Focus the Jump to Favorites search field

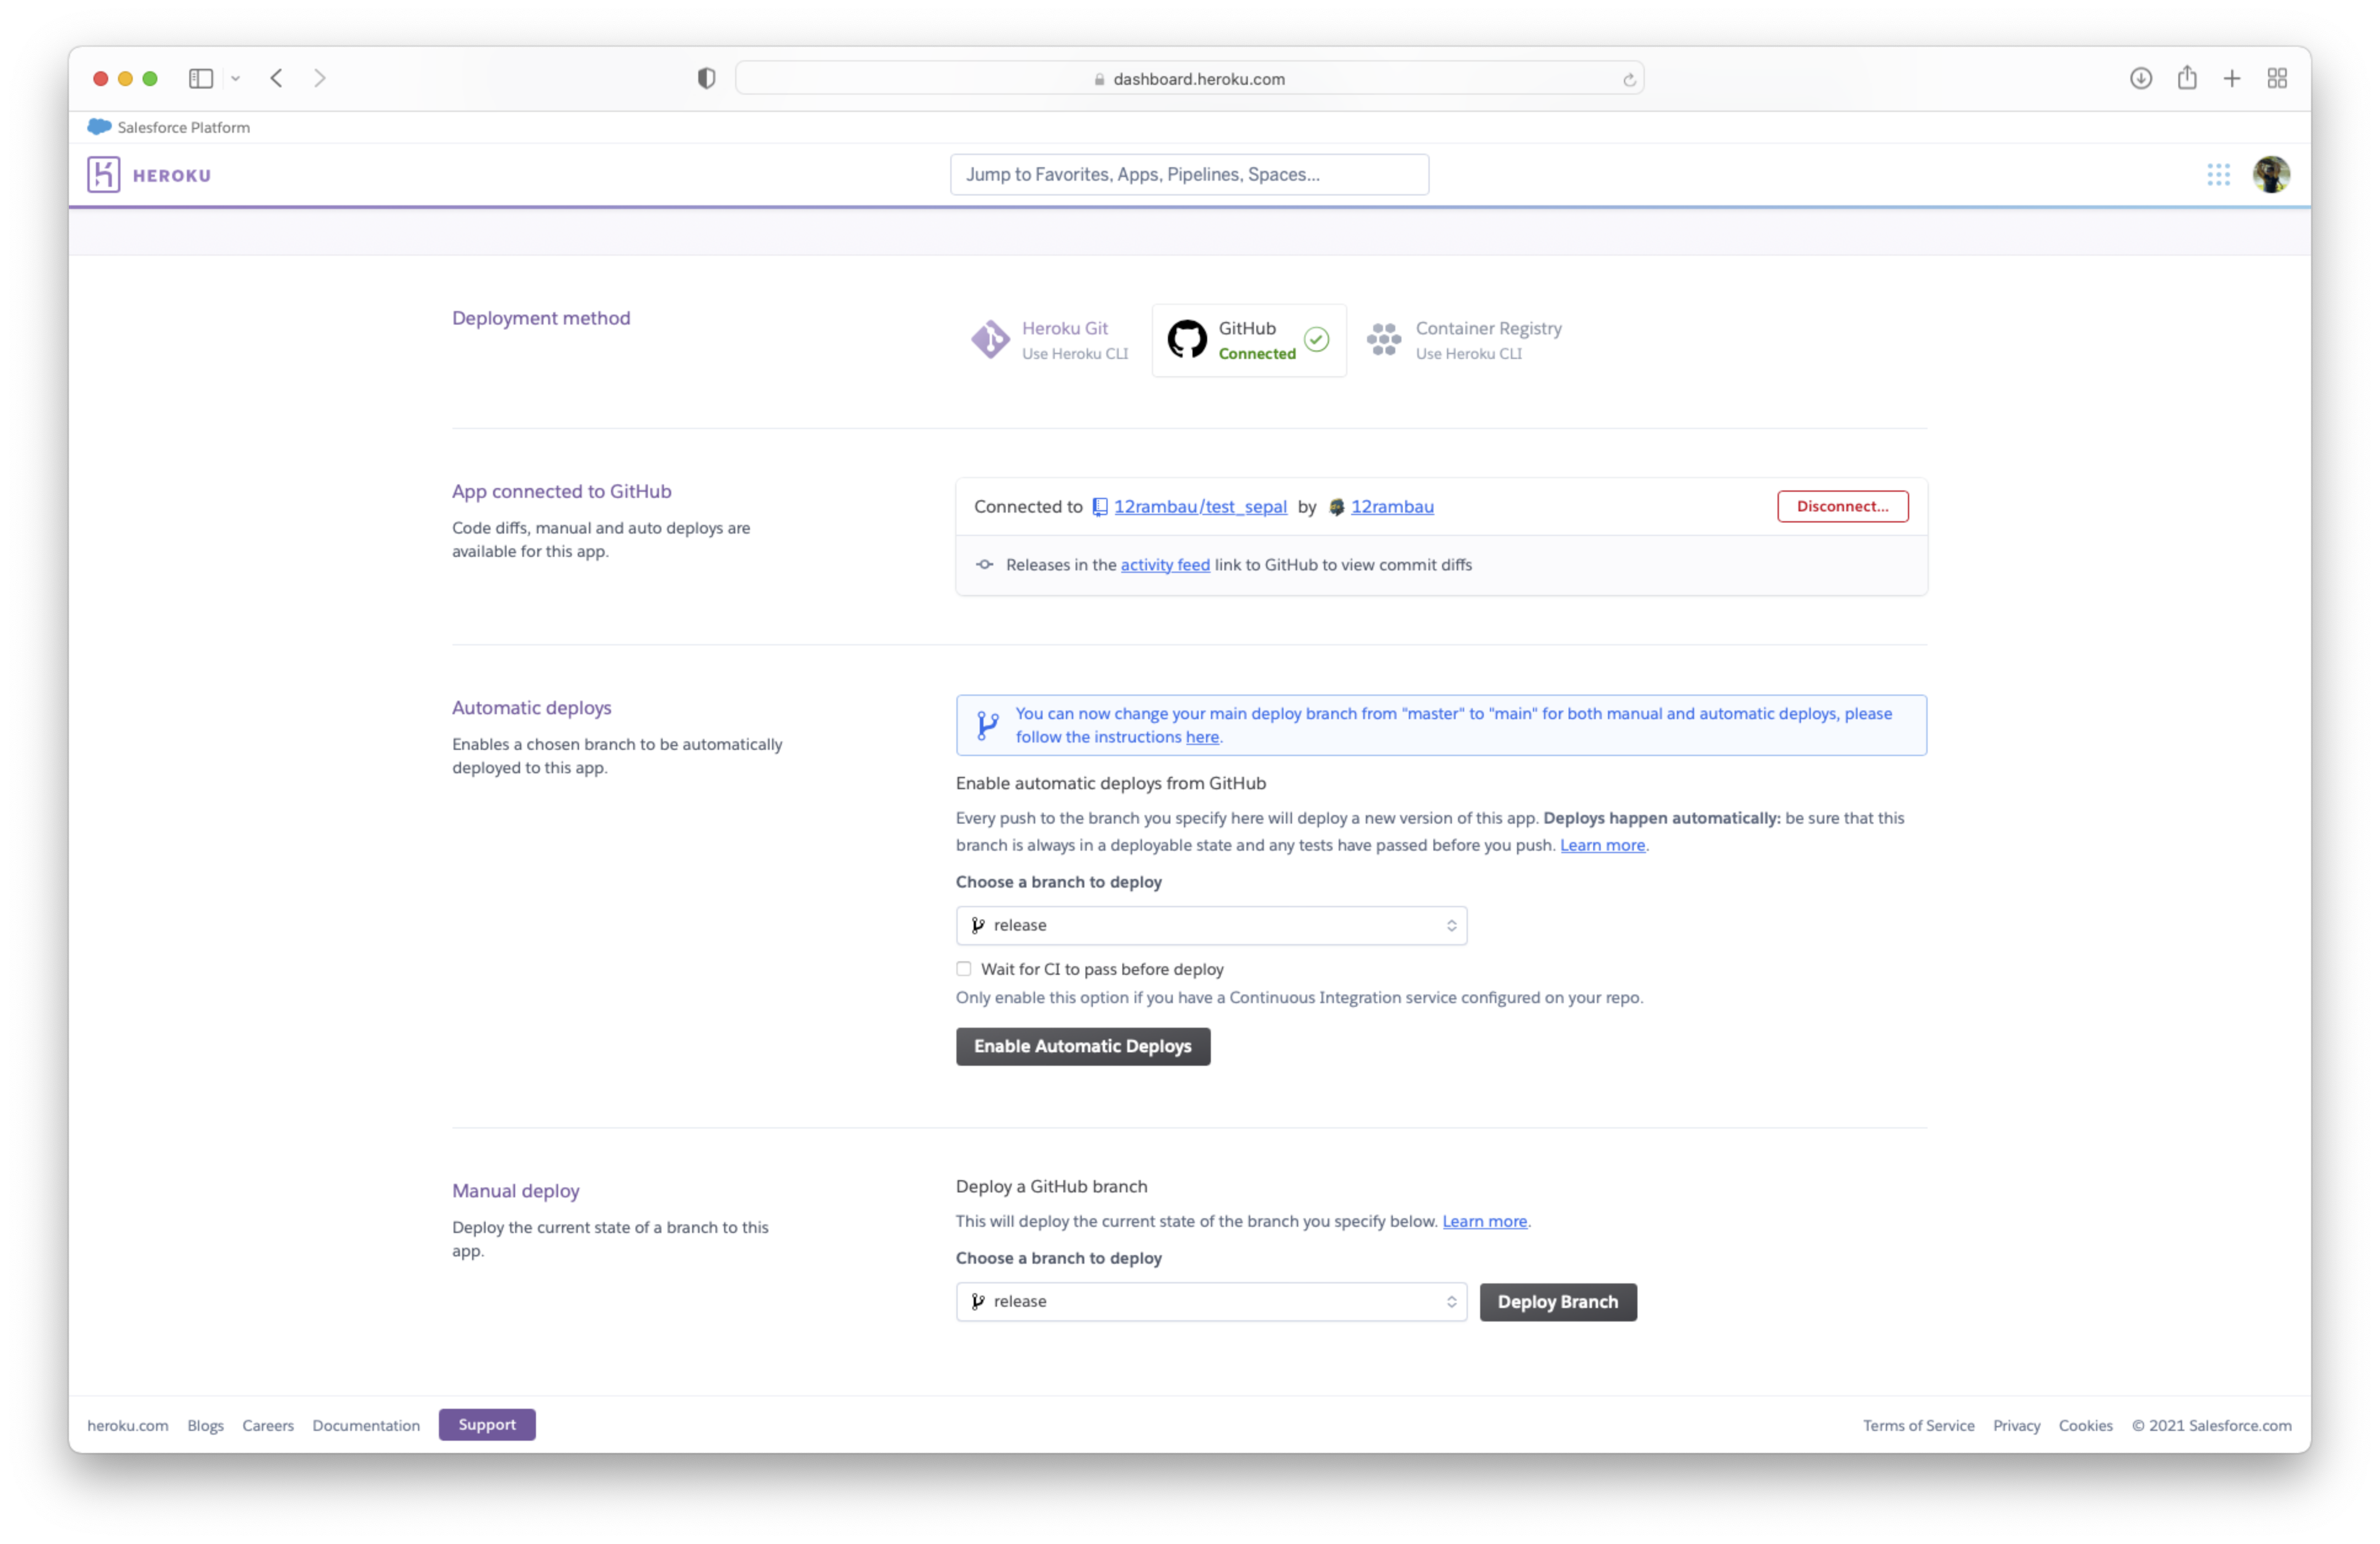[1189, 175]
